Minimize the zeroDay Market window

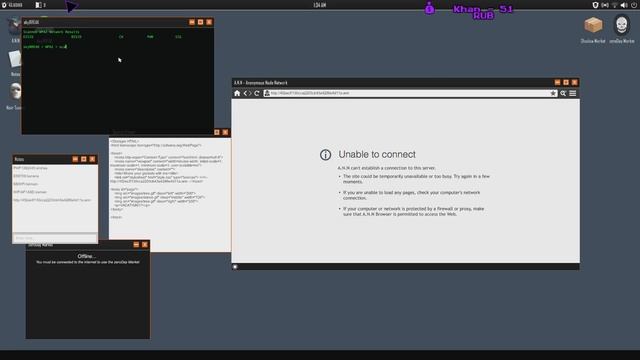coord(136,244)
